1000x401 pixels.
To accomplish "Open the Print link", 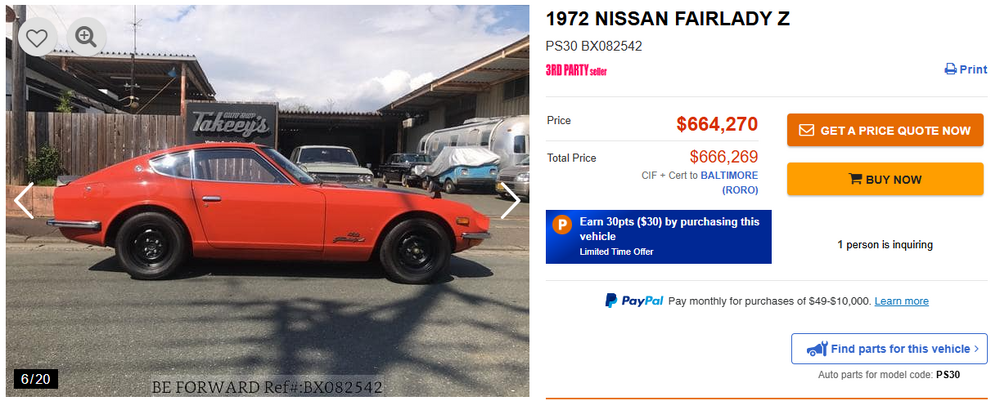I will coord(966,69).
